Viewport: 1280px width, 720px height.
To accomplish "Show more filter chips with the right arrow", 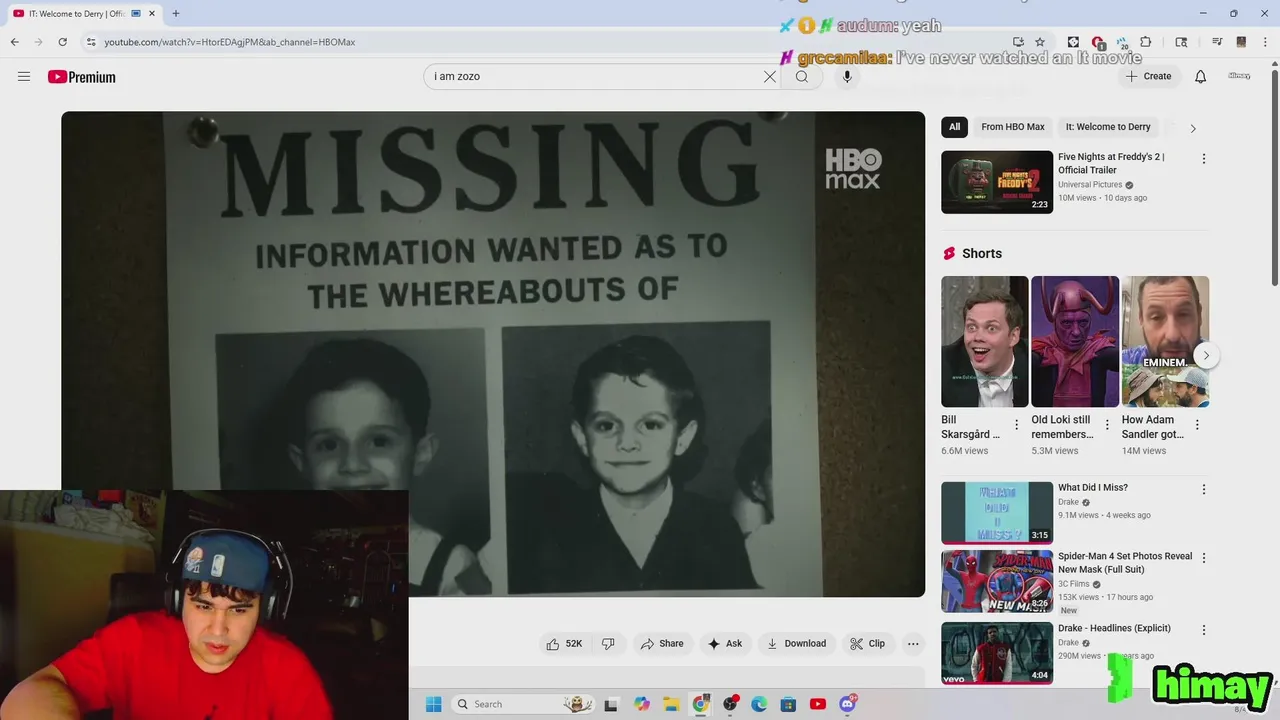I will click(1192, 128).
